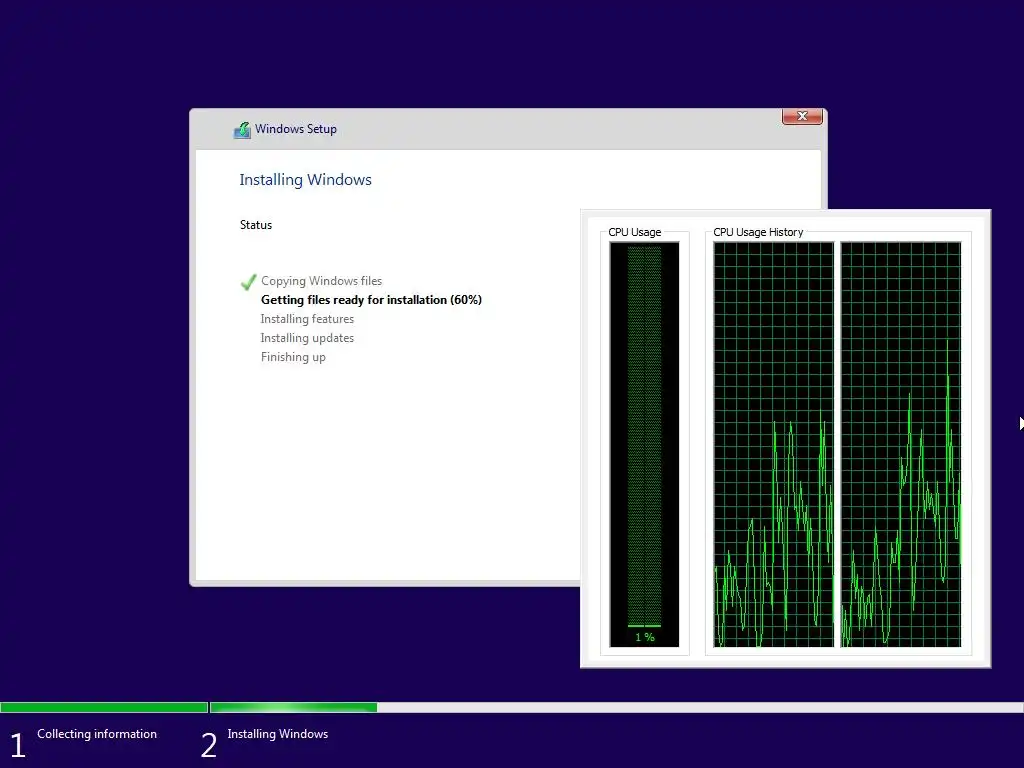This screenshot has width=1024, height=768.
Task: Select 'Copying Windows files' status line
Action: (321, 281)
